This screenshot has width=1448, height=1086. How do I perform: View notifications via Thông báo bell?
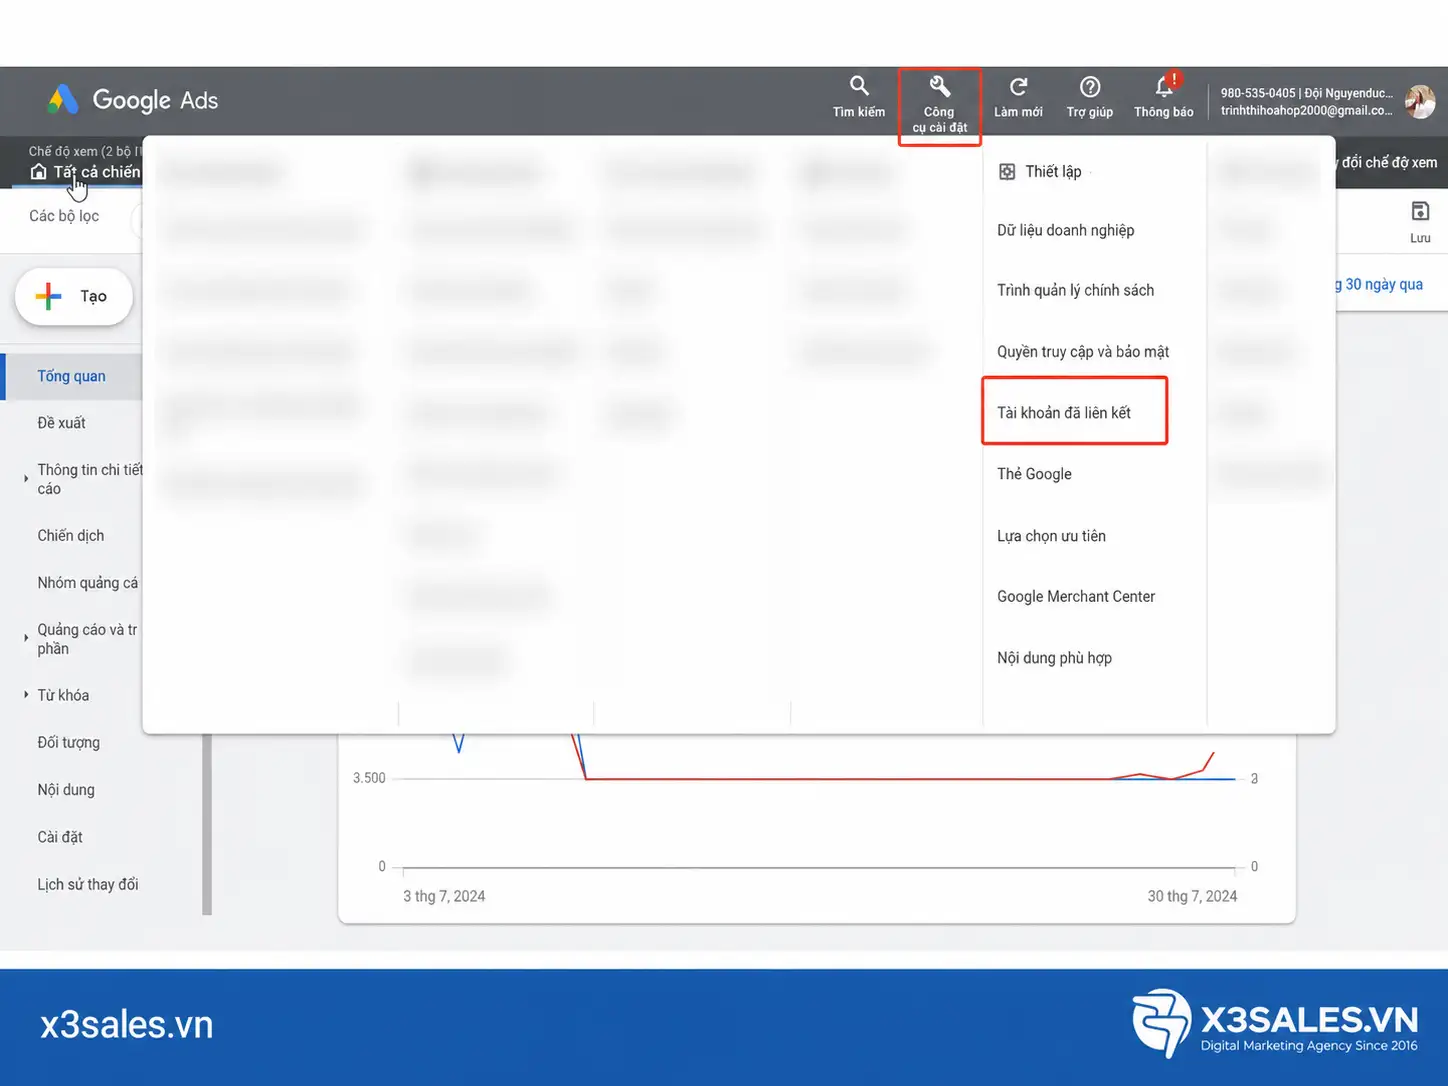tap(1164, 97)
